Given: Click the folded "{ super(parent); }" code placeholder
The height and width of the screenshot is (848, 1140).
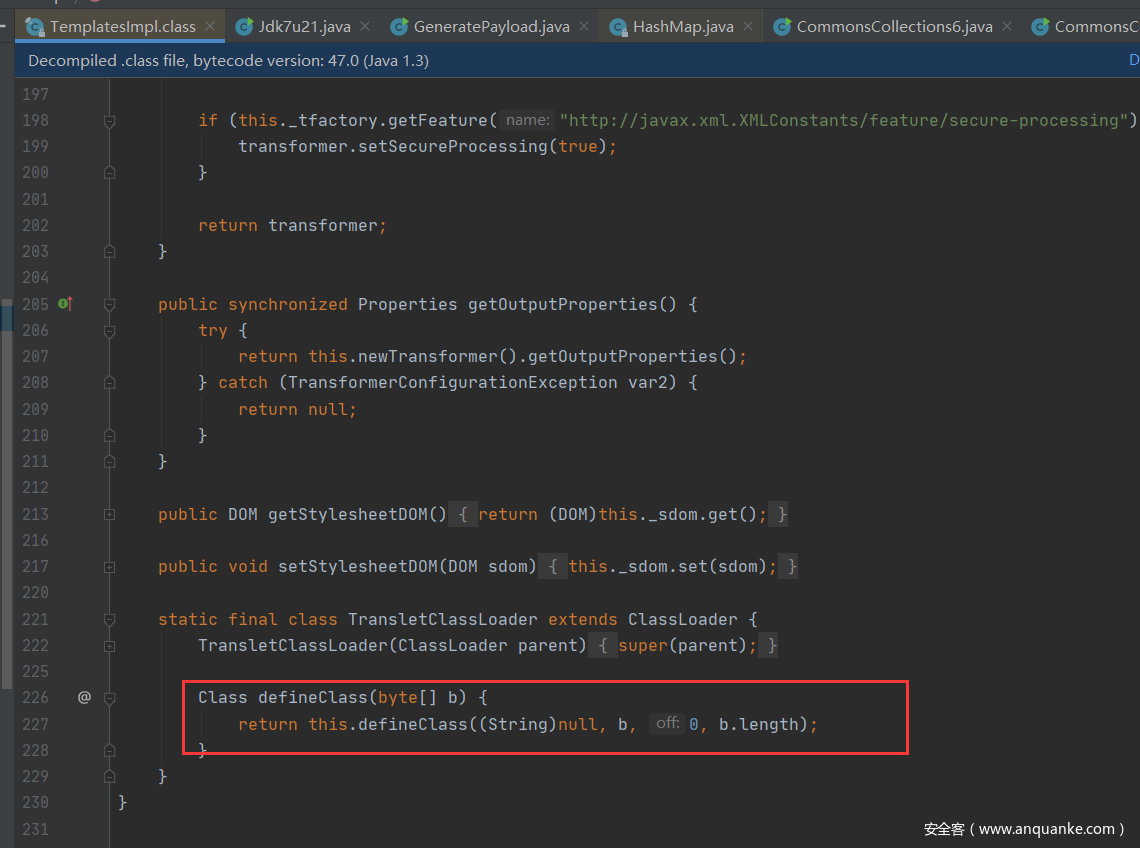Looking at the screenshot, I should 688,645.
